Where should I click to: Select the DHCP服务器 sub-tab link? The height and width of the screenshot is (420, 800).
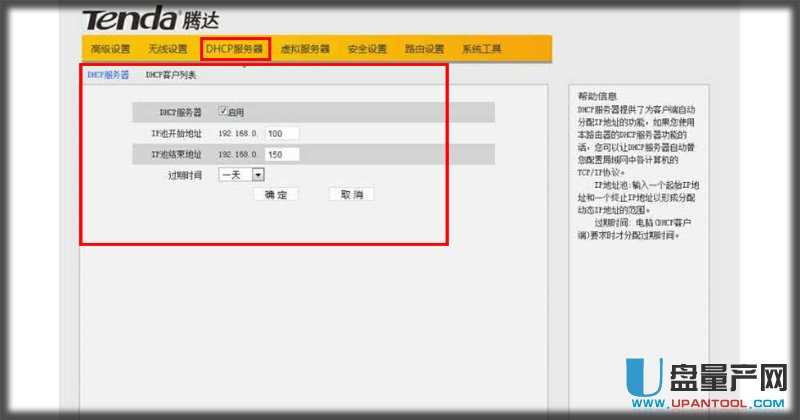(108, 75)
